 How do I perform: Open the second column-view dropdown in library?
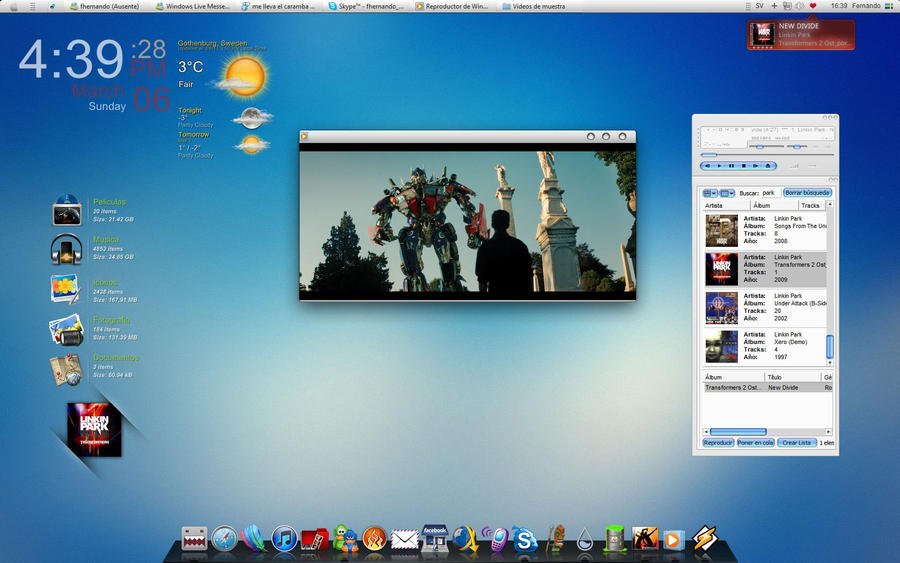pos(727,193)
